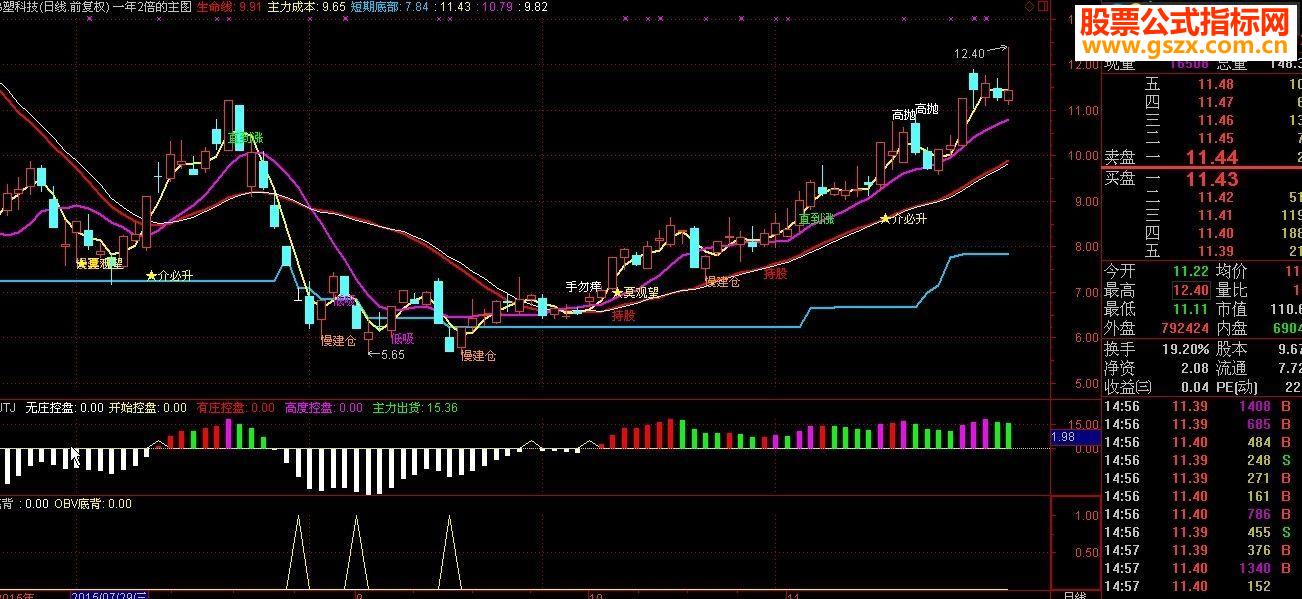Click the 2015/07/29 date marker on time axis
The width and height of the screenshot is (1302, 599).
109,595
